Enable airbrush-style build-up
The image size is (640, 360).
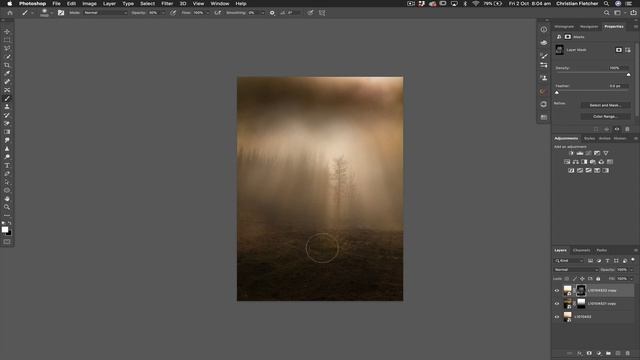click(x=218, y=13)
